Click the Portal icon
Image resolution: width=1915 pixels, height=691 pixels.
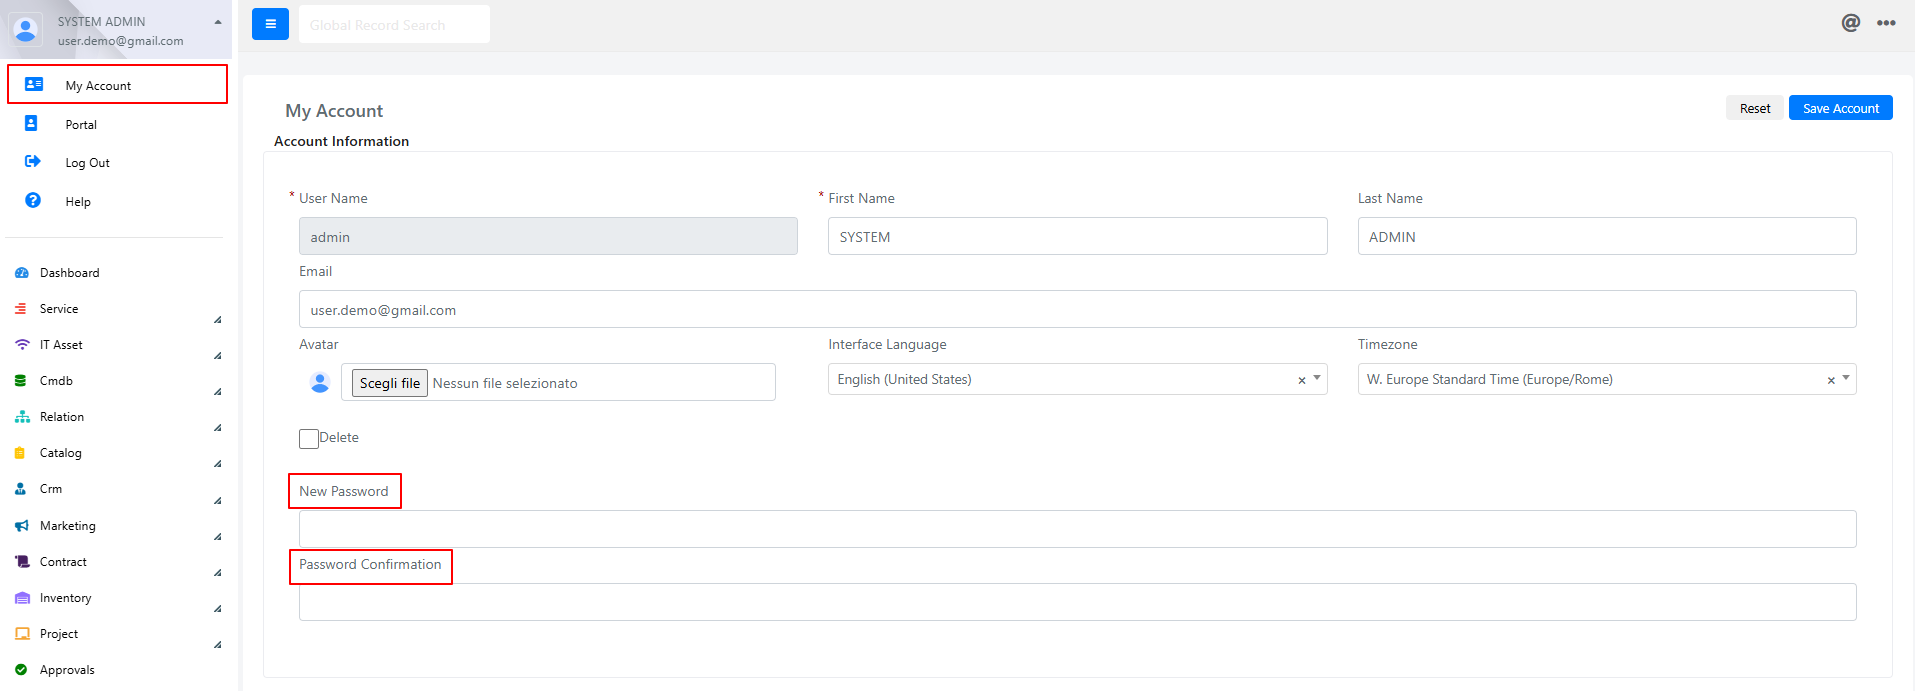click(31, 123)
